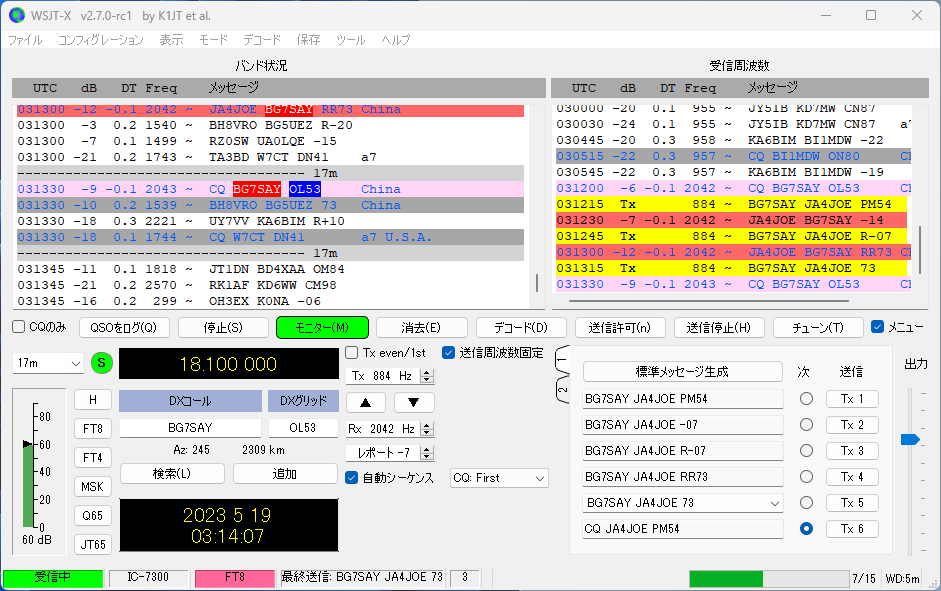Open the 保存 menu
This screenshot has width=941, height=591.
[308, 40]
